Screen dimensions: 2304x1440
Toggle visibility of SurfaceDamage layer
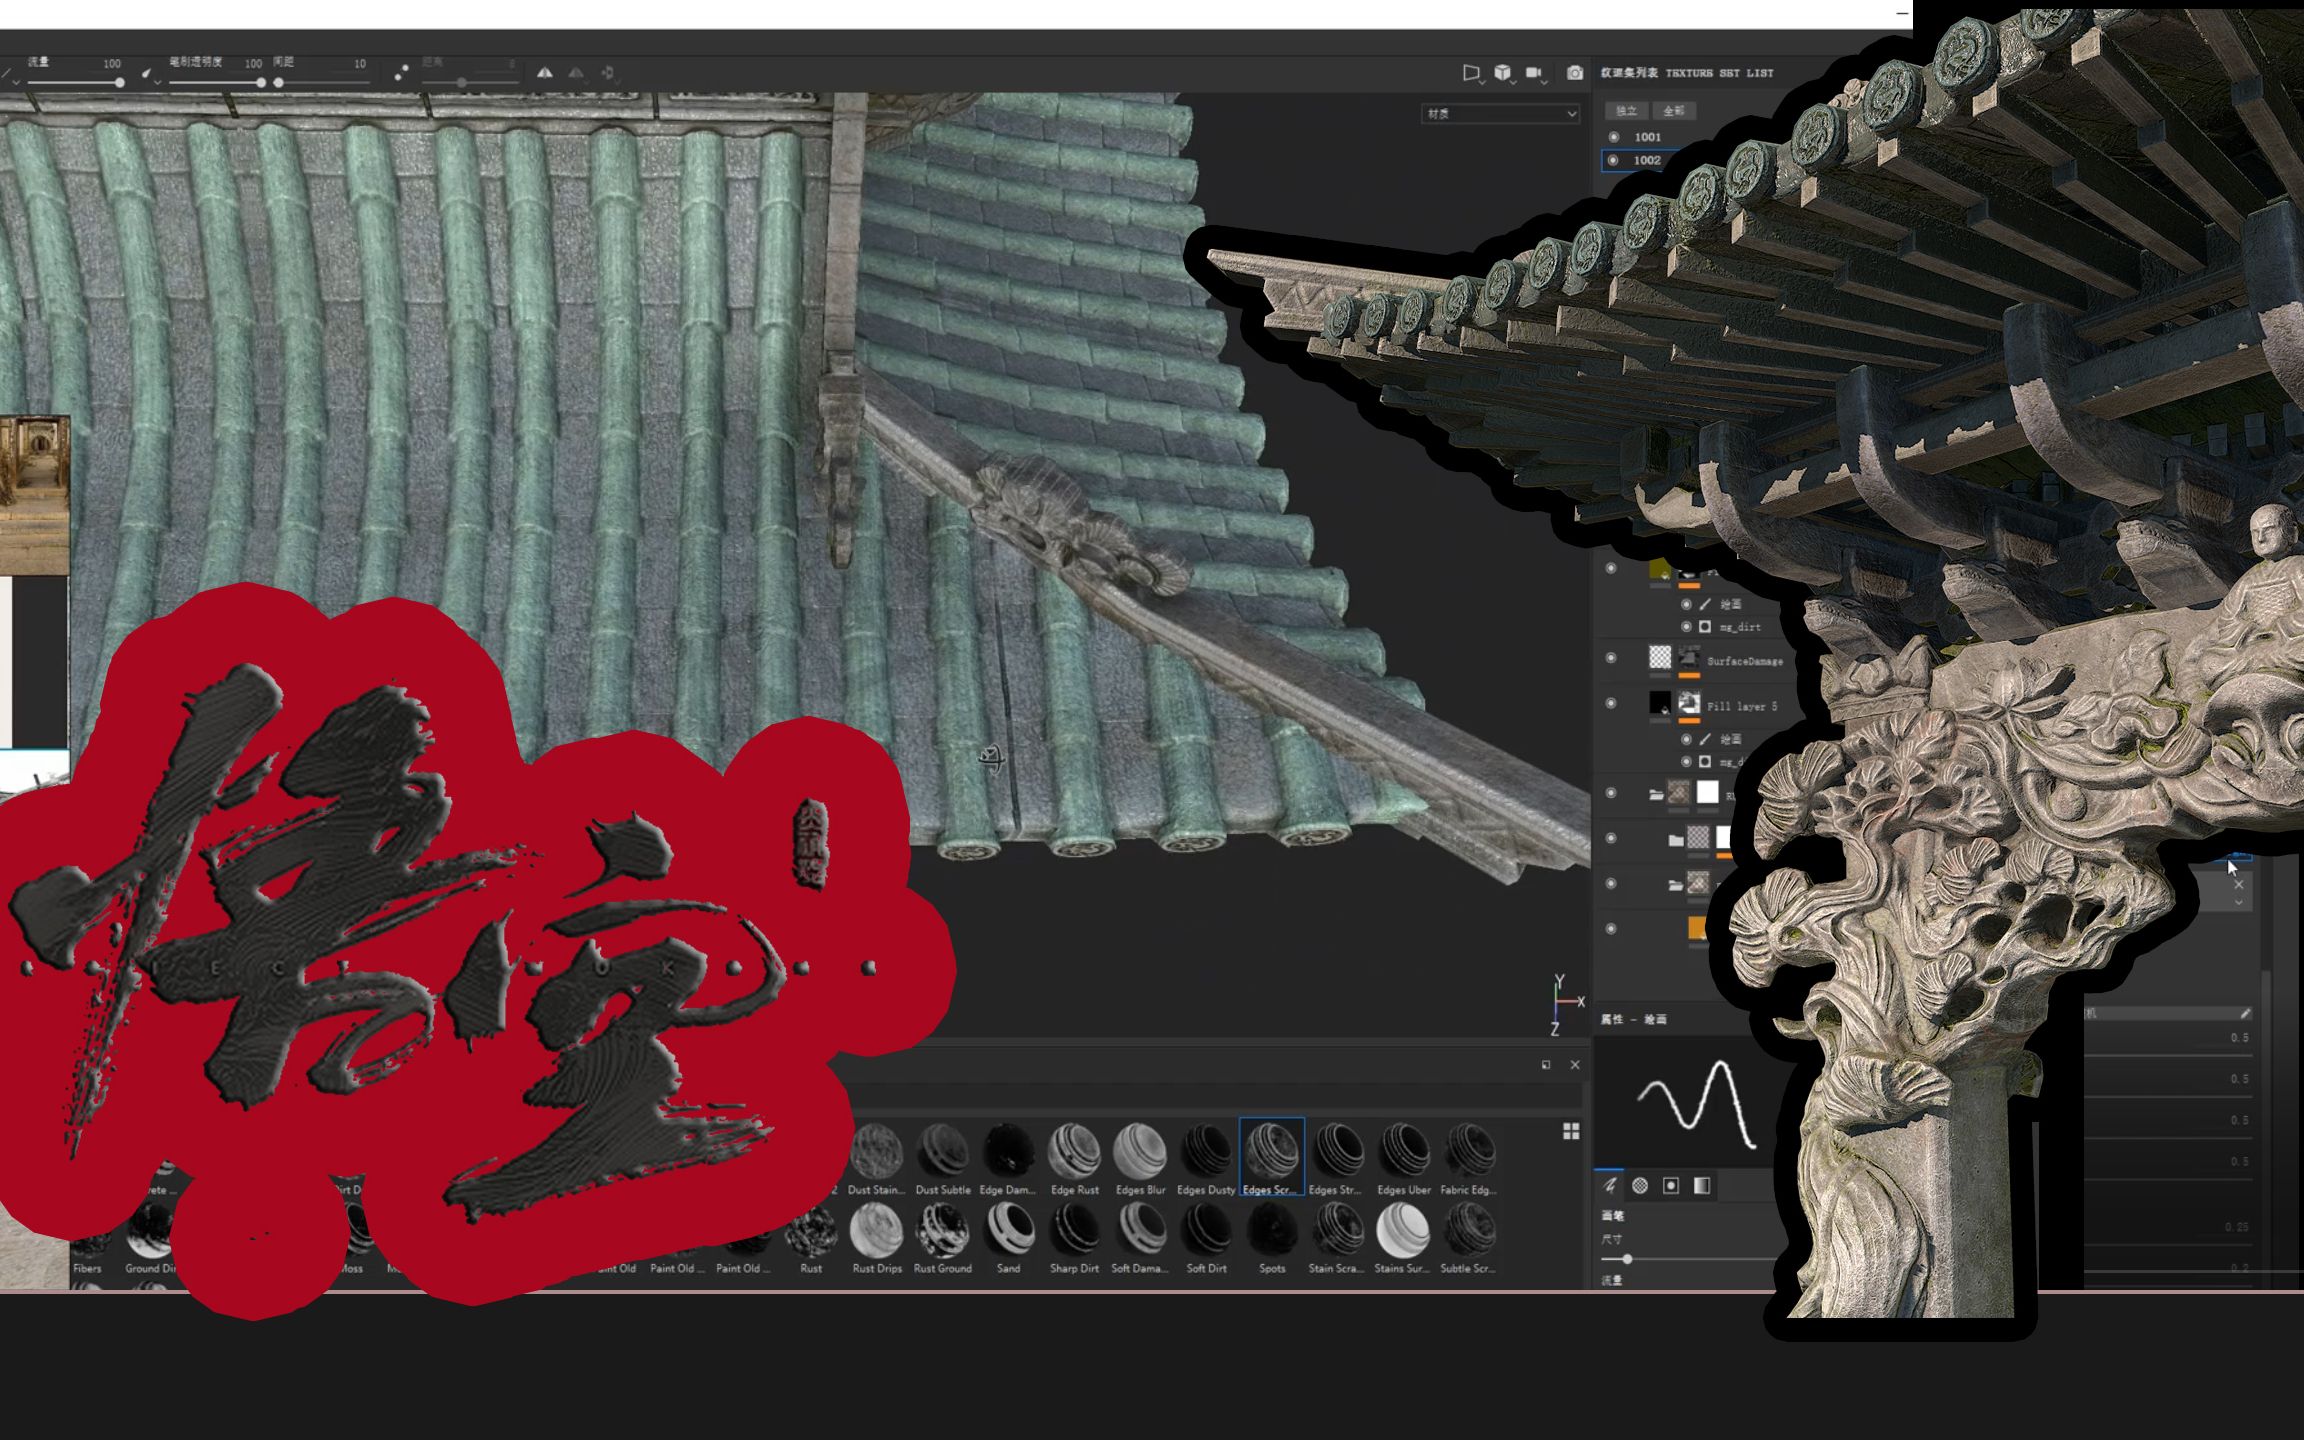click(x=1611, y=658)
